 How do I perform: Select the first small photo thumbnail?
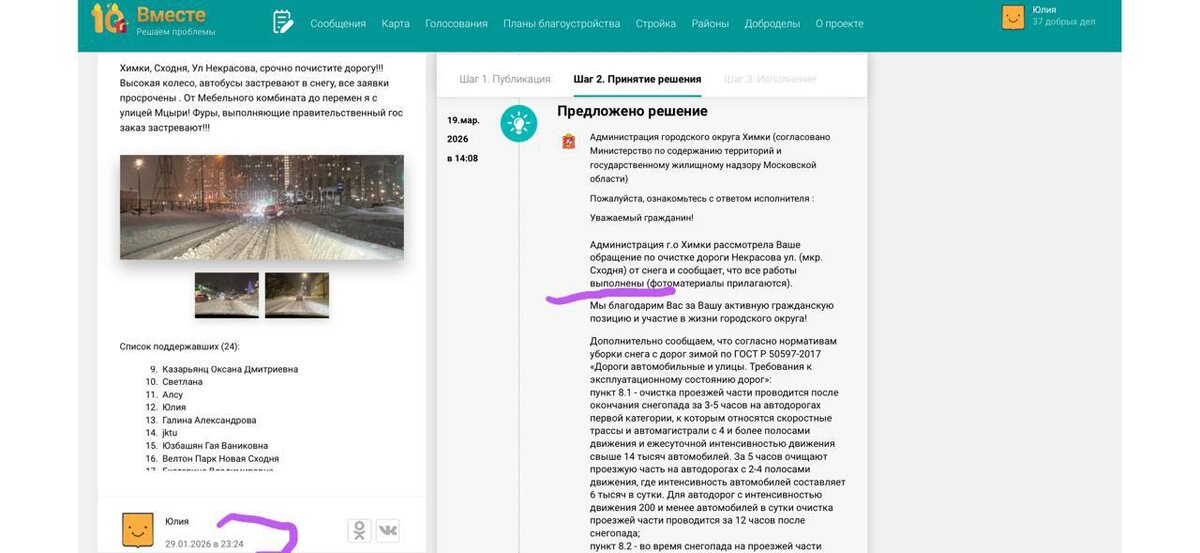coord(227,295)
